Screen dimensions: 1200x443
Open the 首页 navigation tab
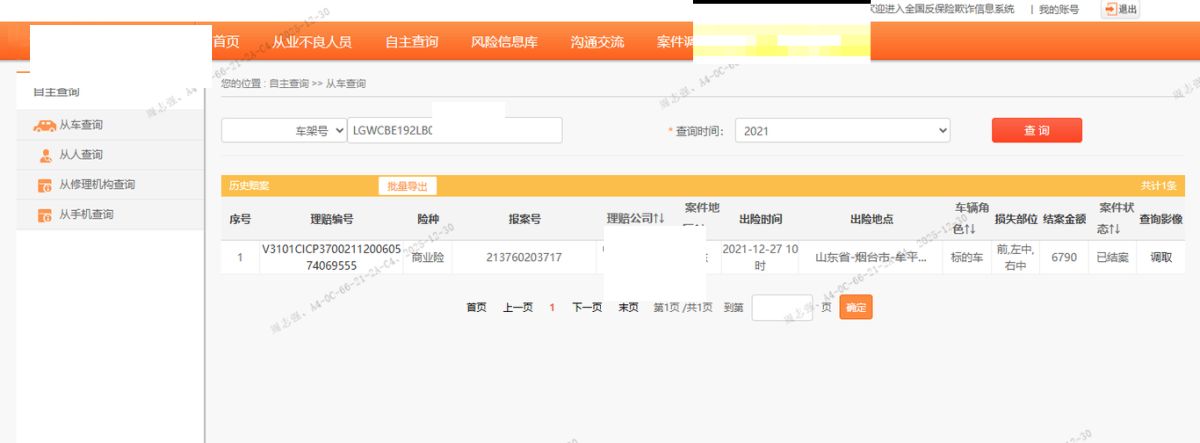[x=226, y=42]
